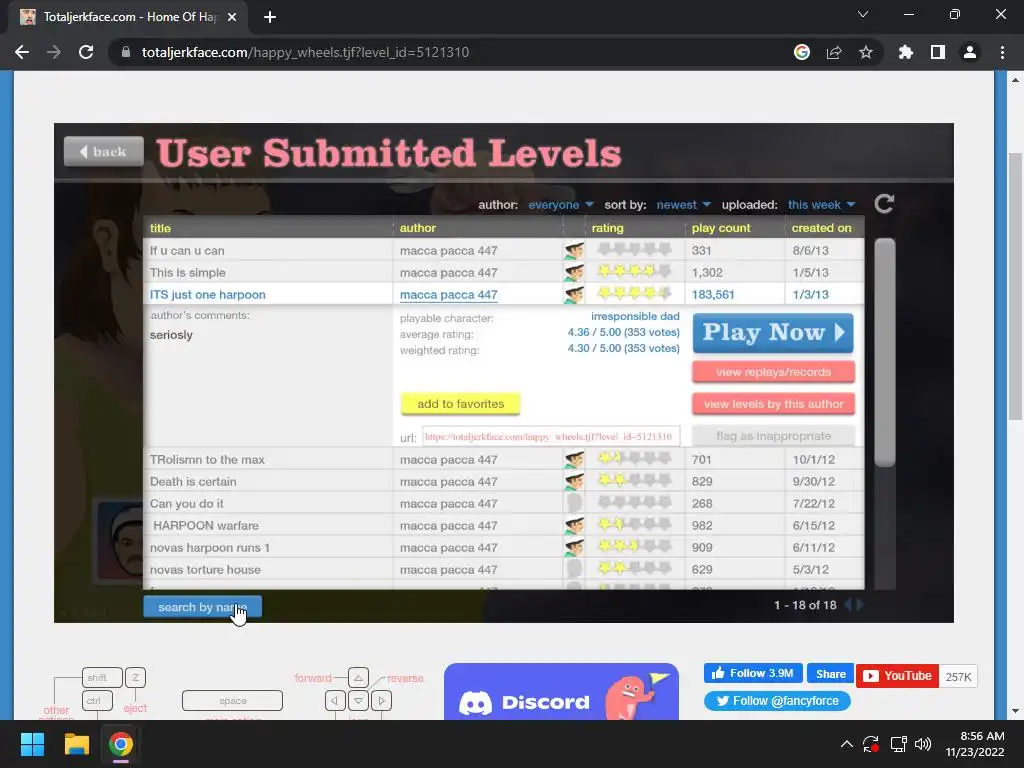
Task: Open the uploaded this week dropdown
Action: 822,205
